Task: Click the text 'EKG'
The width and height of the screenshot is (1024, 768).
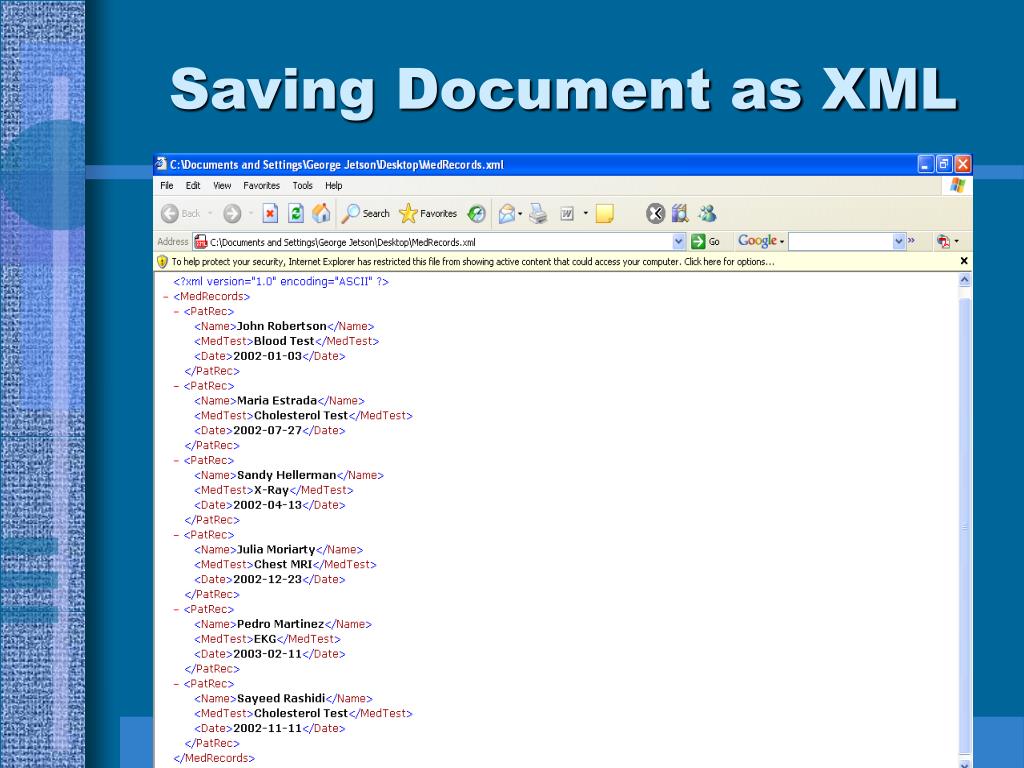Action: (x=265, y=639)
